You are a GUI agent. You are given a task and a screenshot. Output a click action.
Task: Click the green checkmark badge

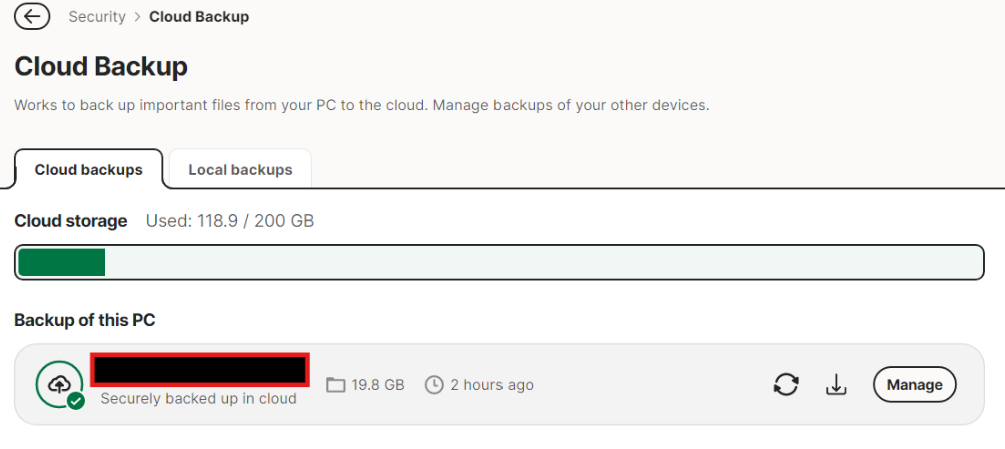coord(76,401)
